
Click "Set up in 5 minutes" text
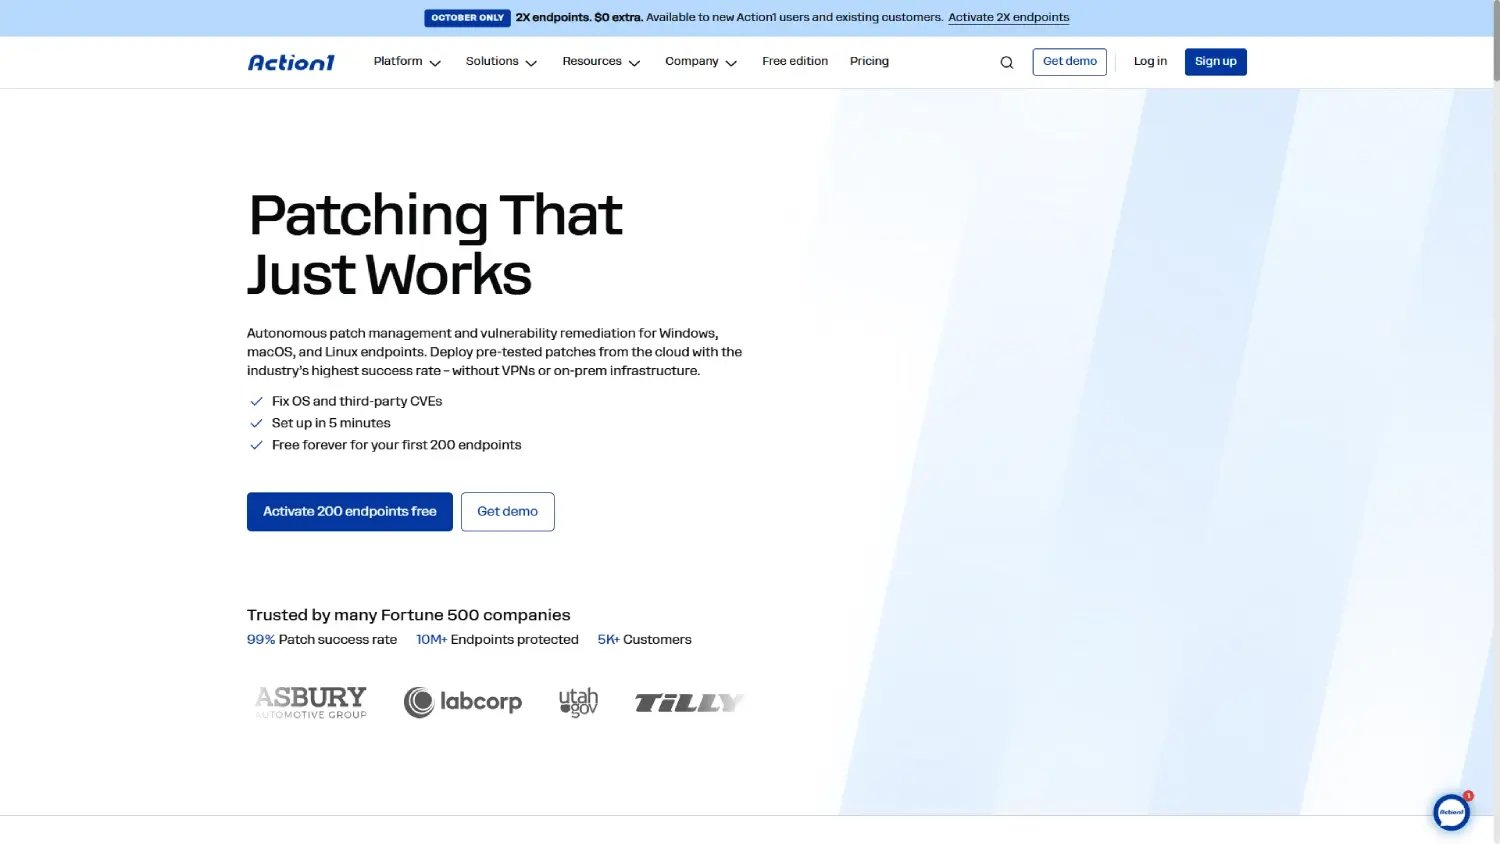pyautogui.click(x=331, y=423)
